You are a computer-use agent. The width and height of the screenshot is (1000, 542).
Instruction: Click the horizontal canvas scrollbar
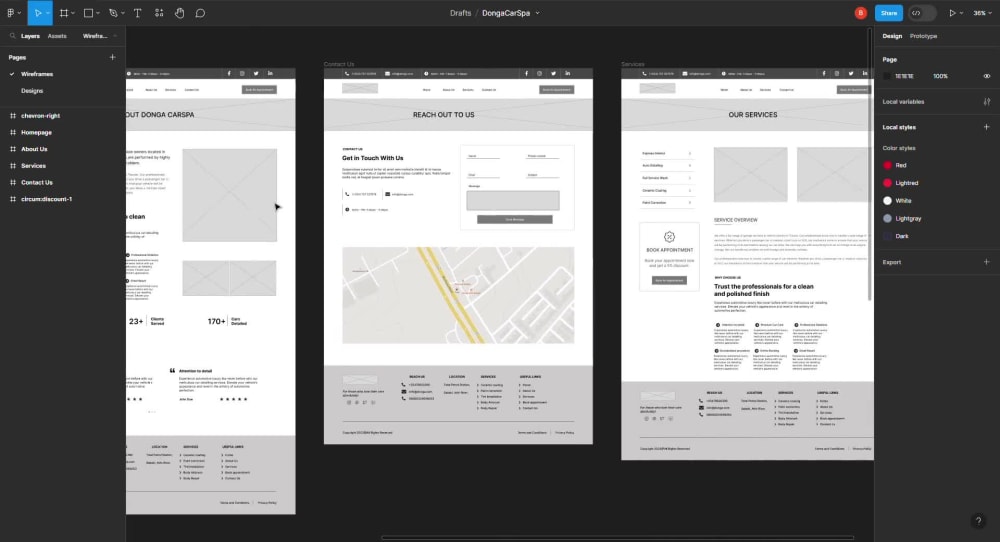pyautogui.click(x=617, y=538)
